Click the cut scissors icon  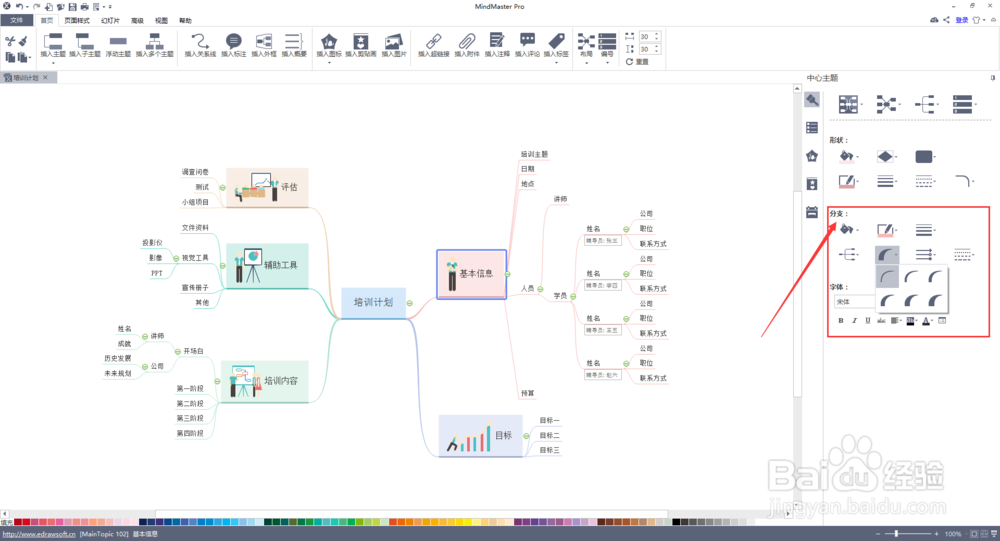tap(10, 41)
